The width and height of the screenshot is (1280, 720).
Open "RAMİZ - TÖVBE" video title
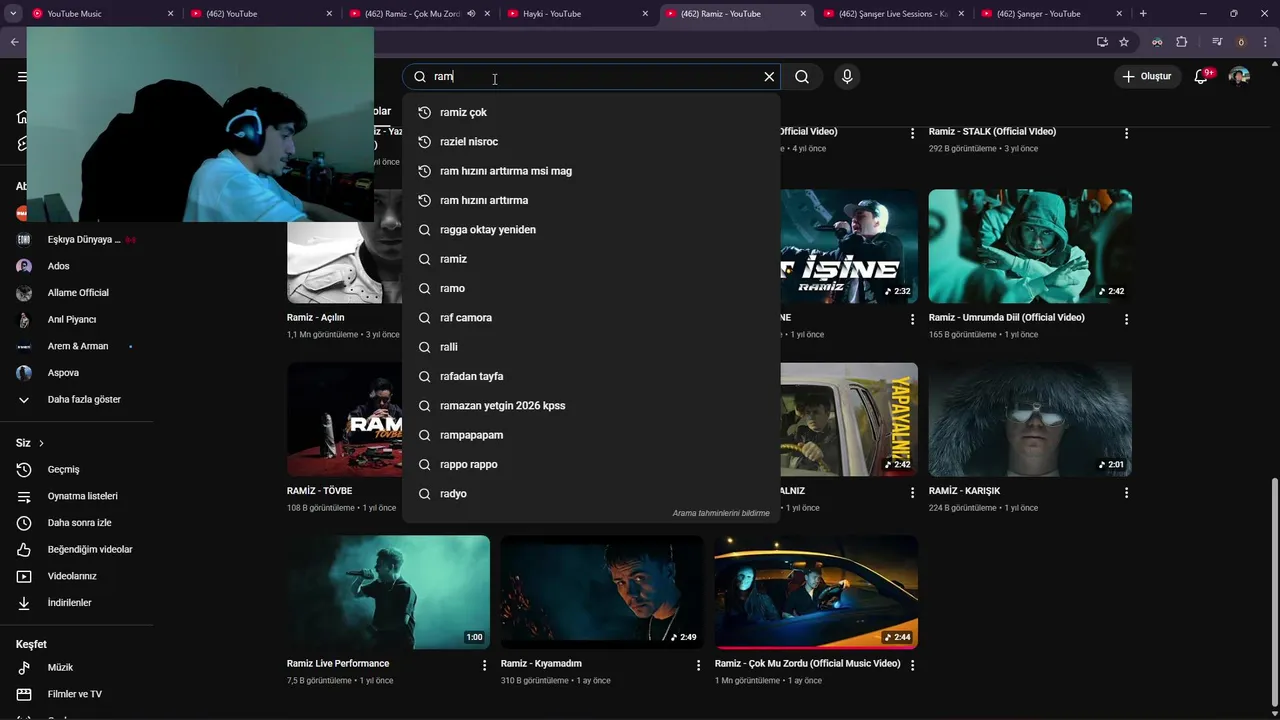pyautogui.click(x=319, y=491)
